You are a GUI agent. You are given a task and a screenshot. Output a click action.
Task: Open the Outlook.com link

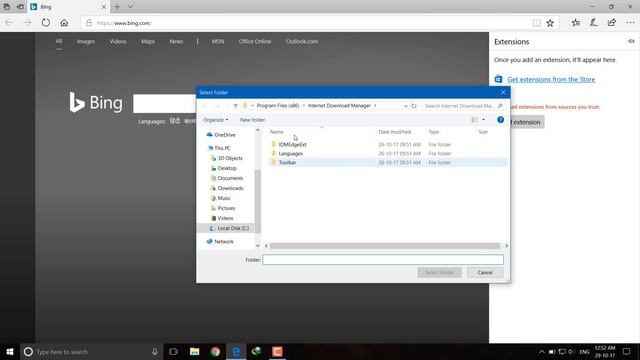coord(302,41)
